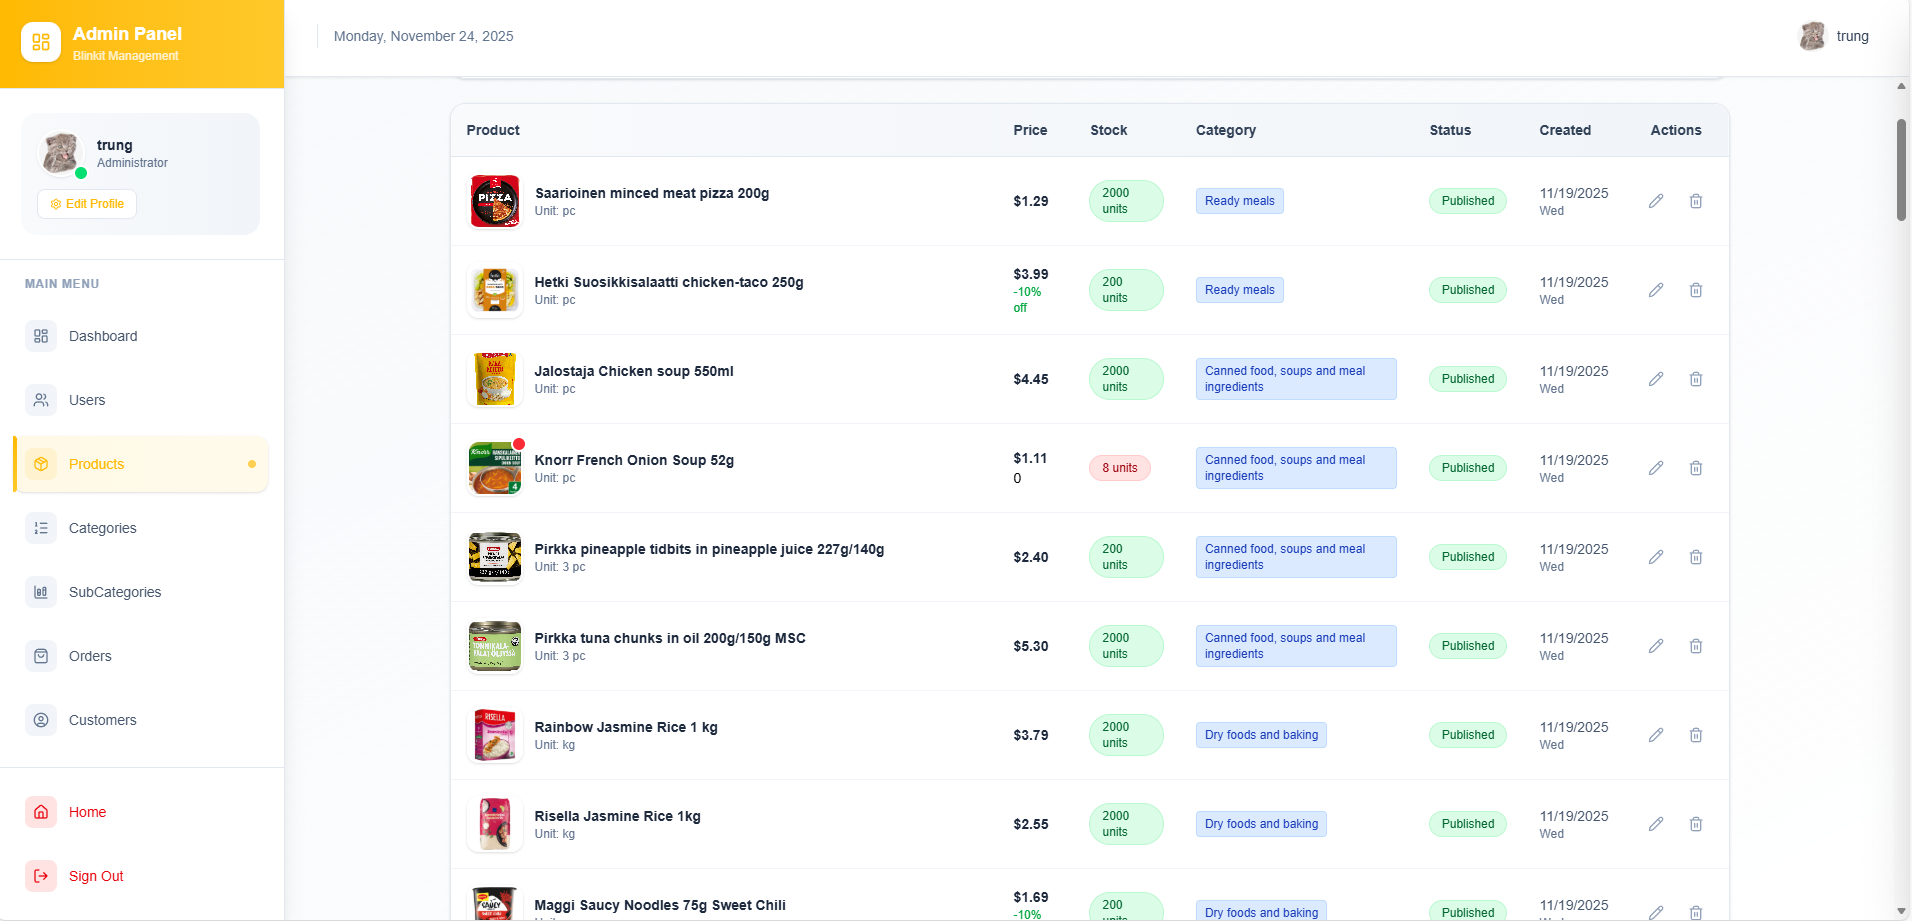Edit the Rainbow Jasmine Rice product
This screenshot has width=1912, height=921.
[x=1656, y=735]
